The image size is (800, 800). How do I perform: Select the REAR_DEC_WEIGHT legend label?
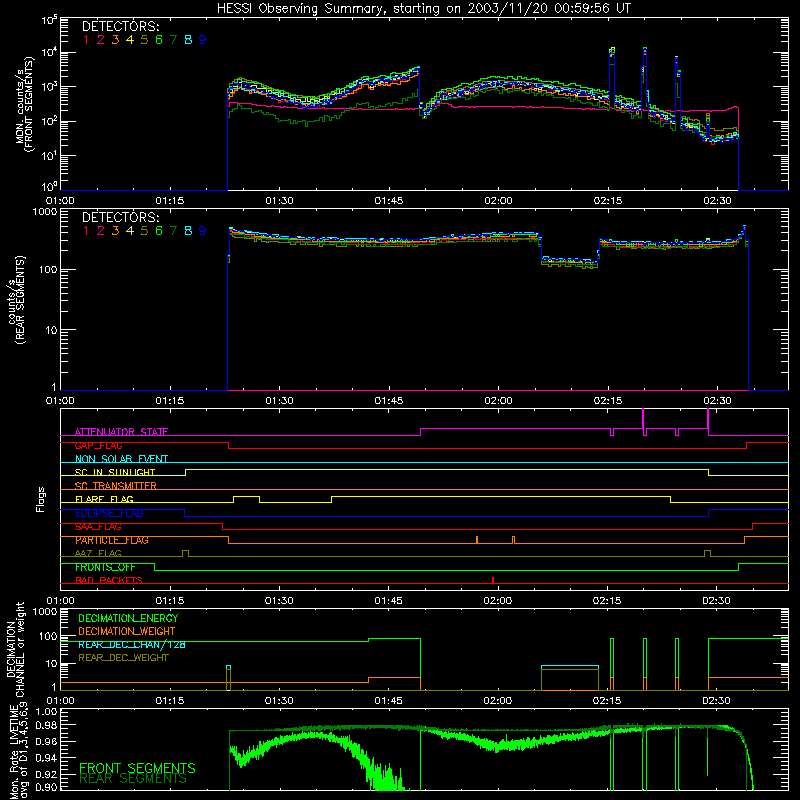(123, 658)
